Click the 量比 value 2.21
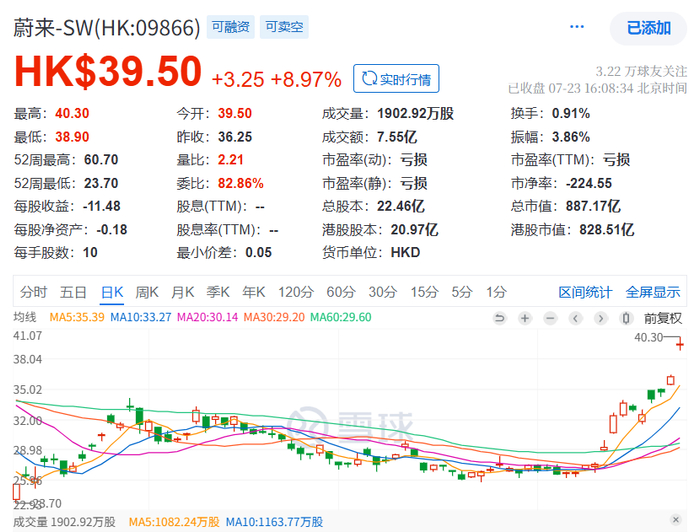700x532 pixels. (x=230, y=160)
